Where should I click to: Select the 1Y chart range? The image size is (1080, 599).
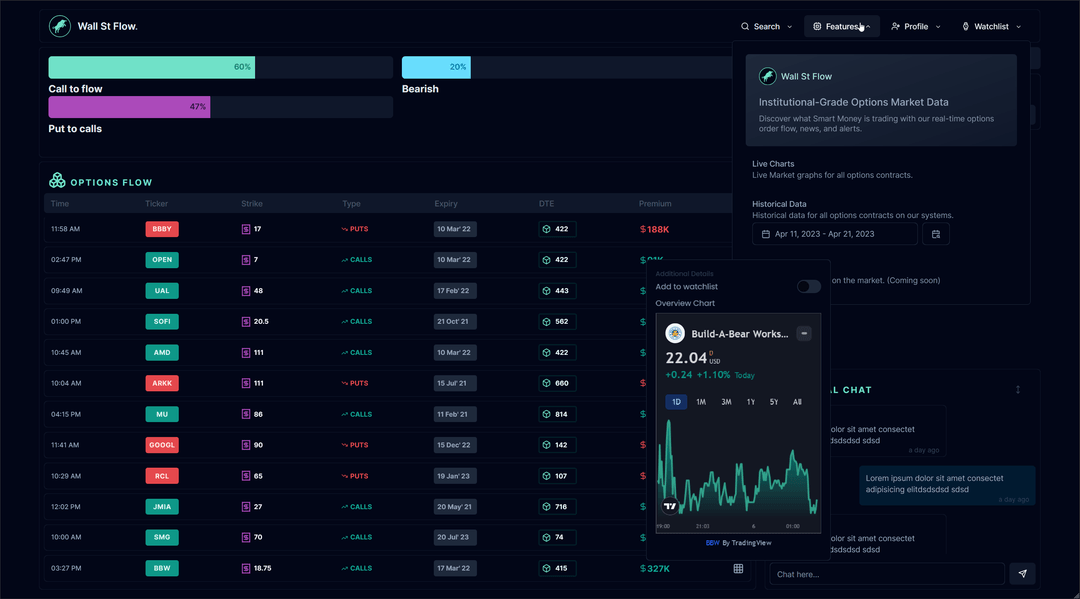point(751,402)
